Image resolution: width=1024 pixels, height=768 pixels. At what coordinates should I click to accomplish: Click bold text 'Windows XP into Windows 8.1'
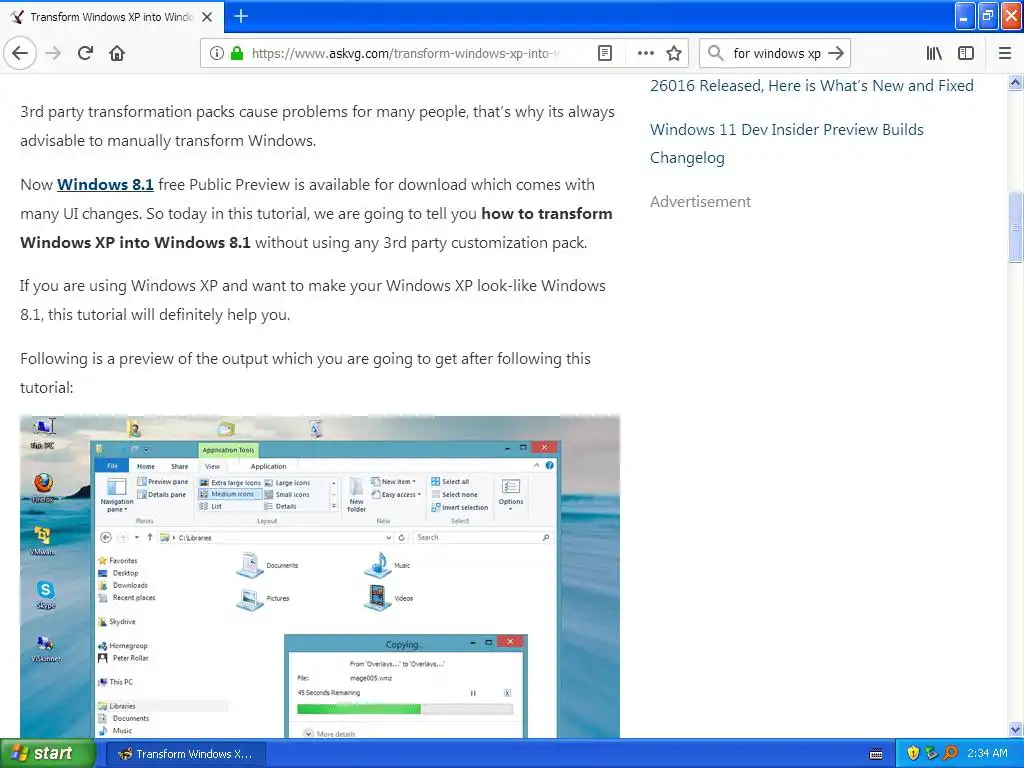135,242
